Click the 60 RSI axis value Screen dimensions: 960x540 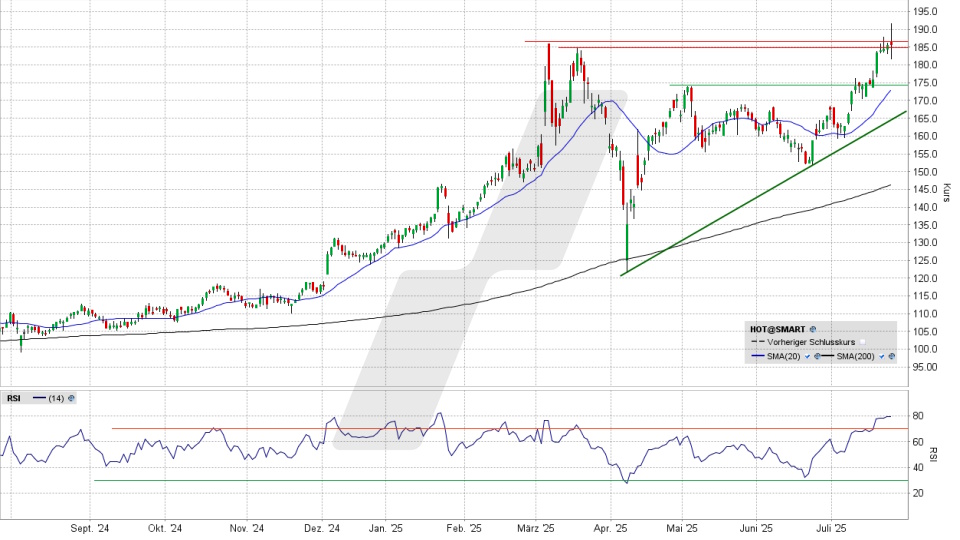coord(918,442)
